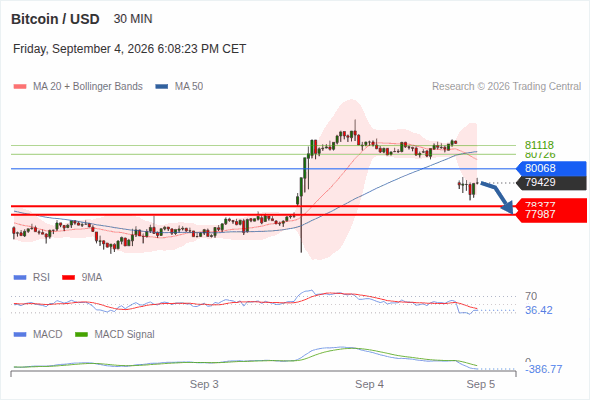Click the pink MA 20 legend swatch

coord(20,87)
